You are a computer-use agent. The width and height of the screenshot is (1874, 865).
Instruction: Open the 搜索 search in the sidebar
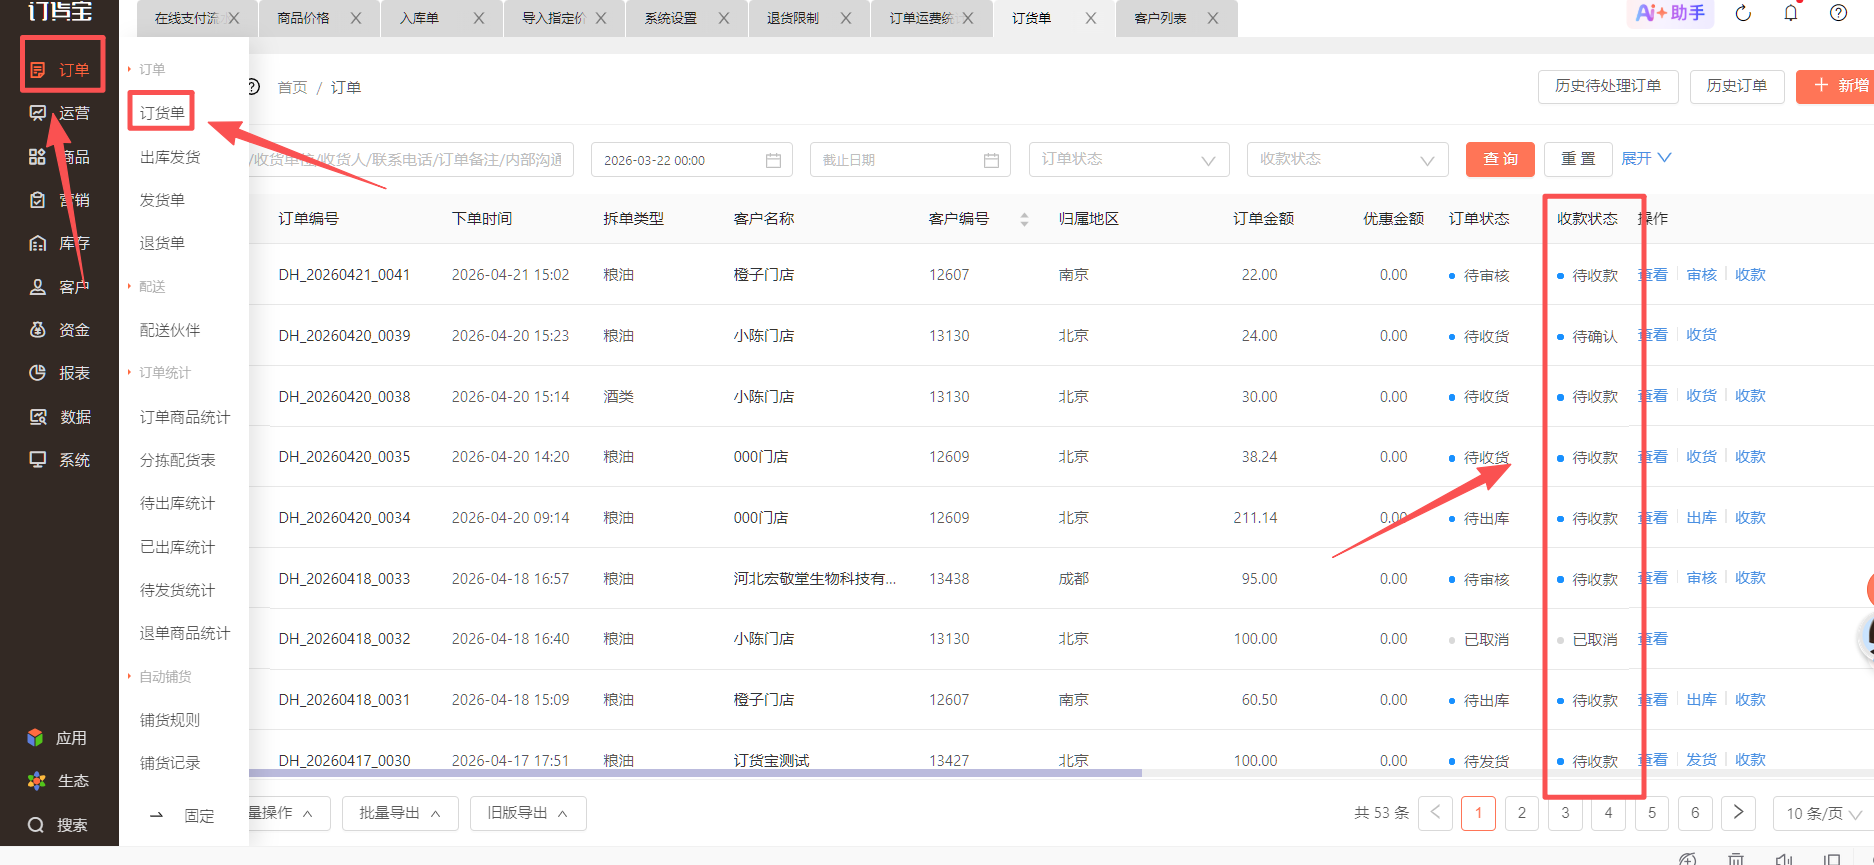(x=58, y=825)
